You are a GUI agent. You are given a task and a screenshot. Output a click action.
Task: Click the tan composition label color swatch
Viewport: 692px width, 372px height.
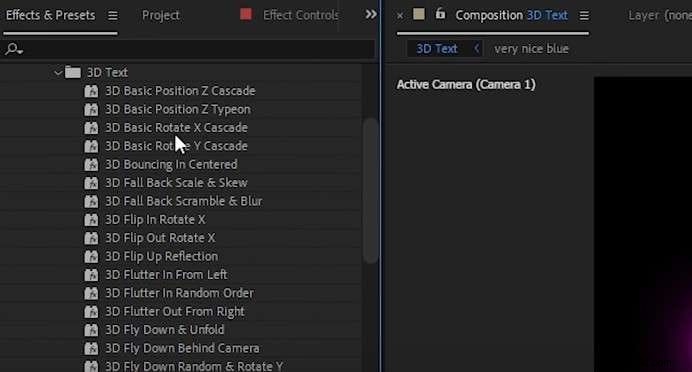click(x=419, y=15)
